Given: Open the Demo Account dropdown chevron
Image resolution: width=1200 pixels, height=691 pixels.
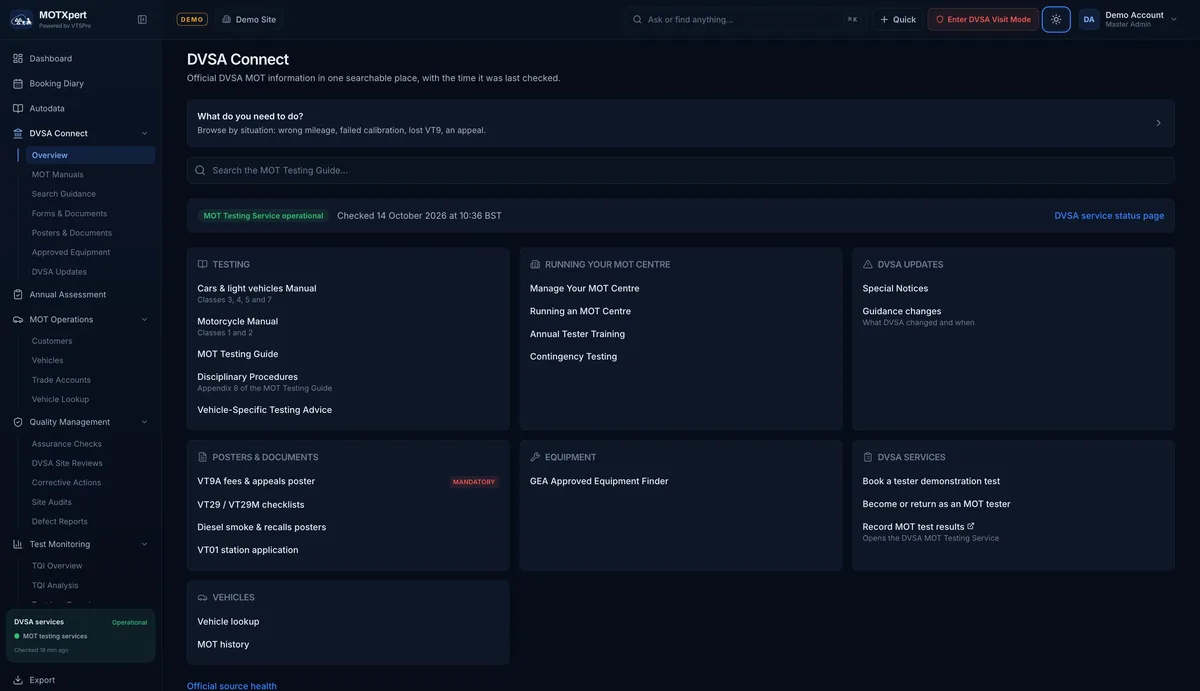Looking at the screenshot, I should [1174, 19].
